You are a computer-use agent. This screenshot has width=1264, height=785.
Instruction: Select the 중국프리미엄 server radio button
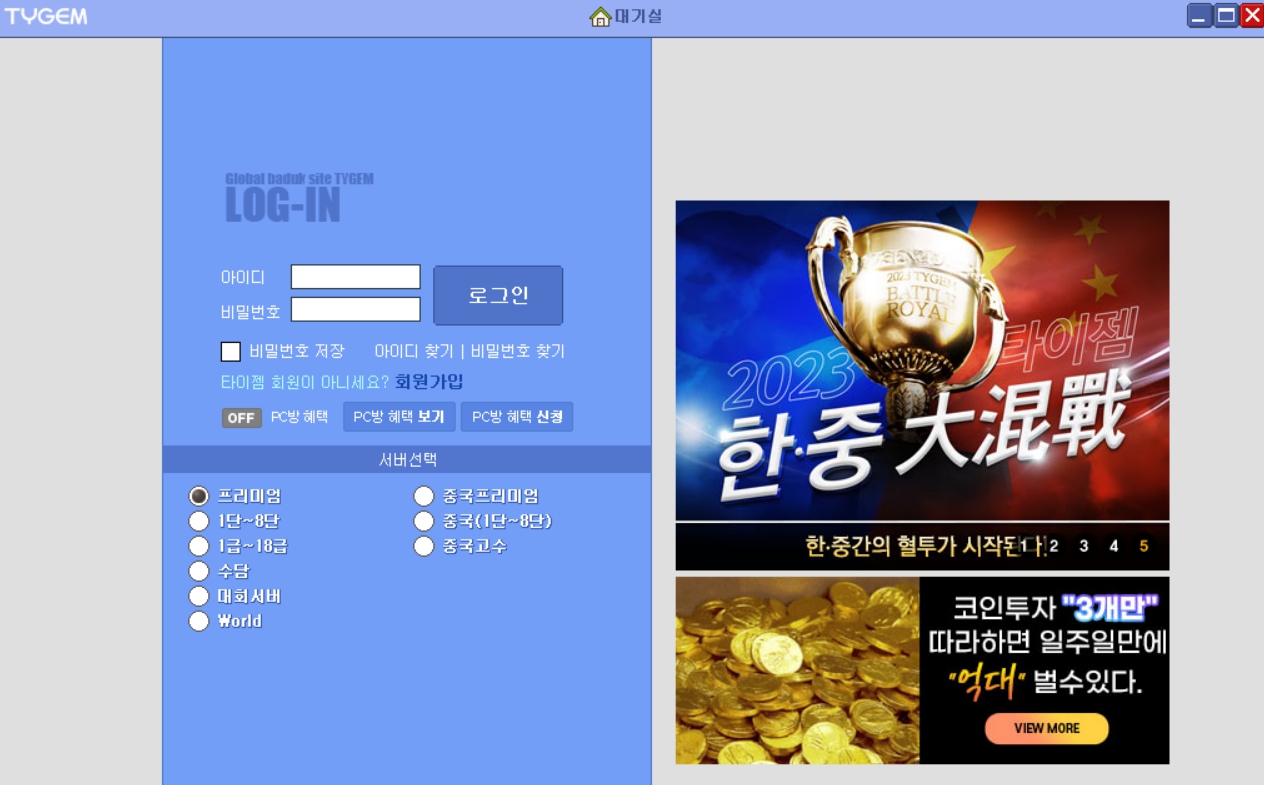[424, 496]
